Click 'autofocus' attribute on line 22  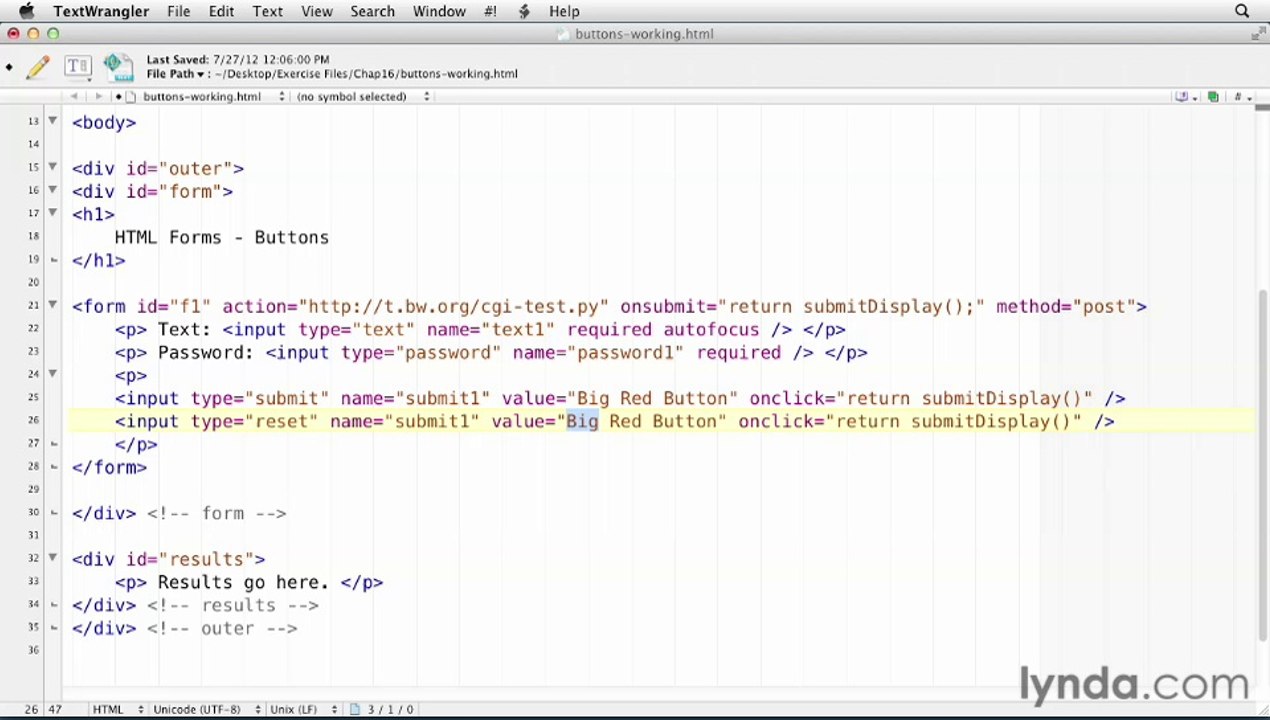711,329
